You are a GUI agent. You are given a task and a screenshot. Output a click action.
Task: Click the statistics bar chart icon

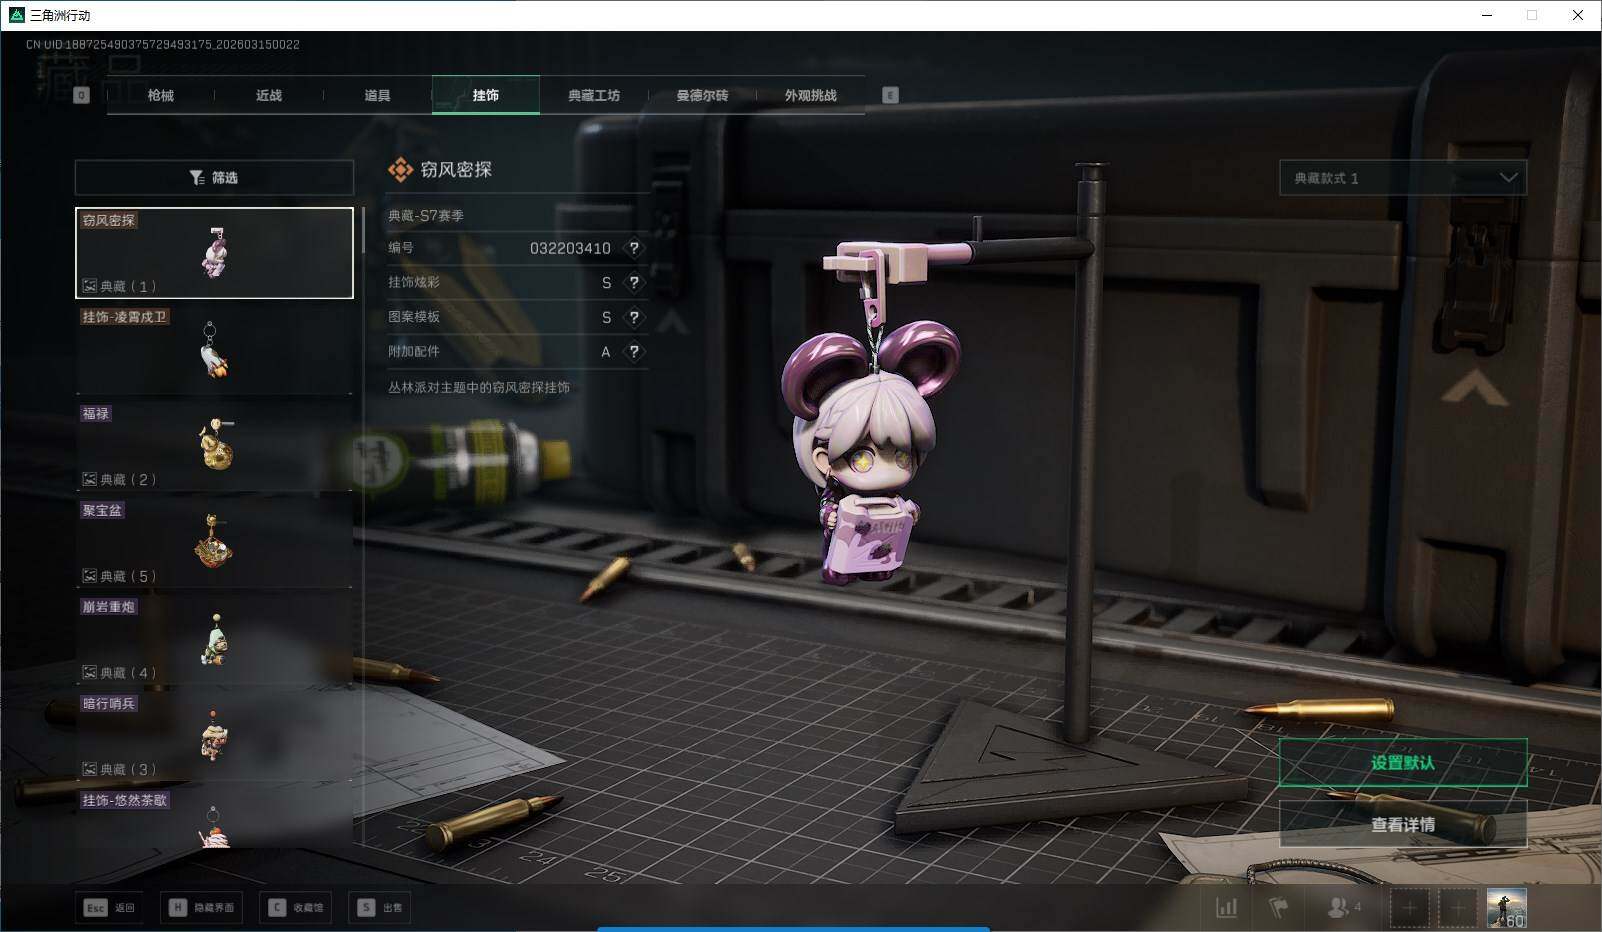tap(1226, 908)
